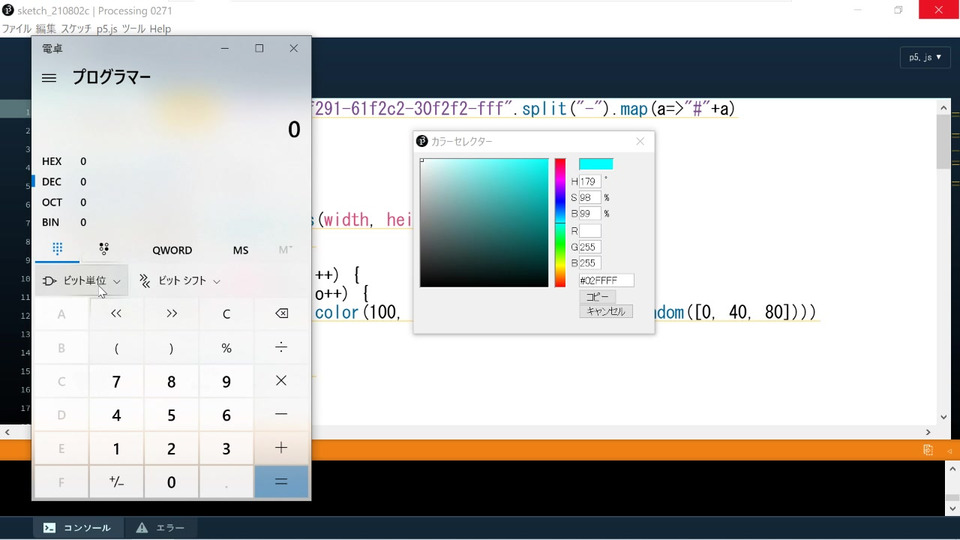This screenshot has width=960, height=540.
Task: Click the editor vertical scrollbar thumb
Action: (943, 142)
